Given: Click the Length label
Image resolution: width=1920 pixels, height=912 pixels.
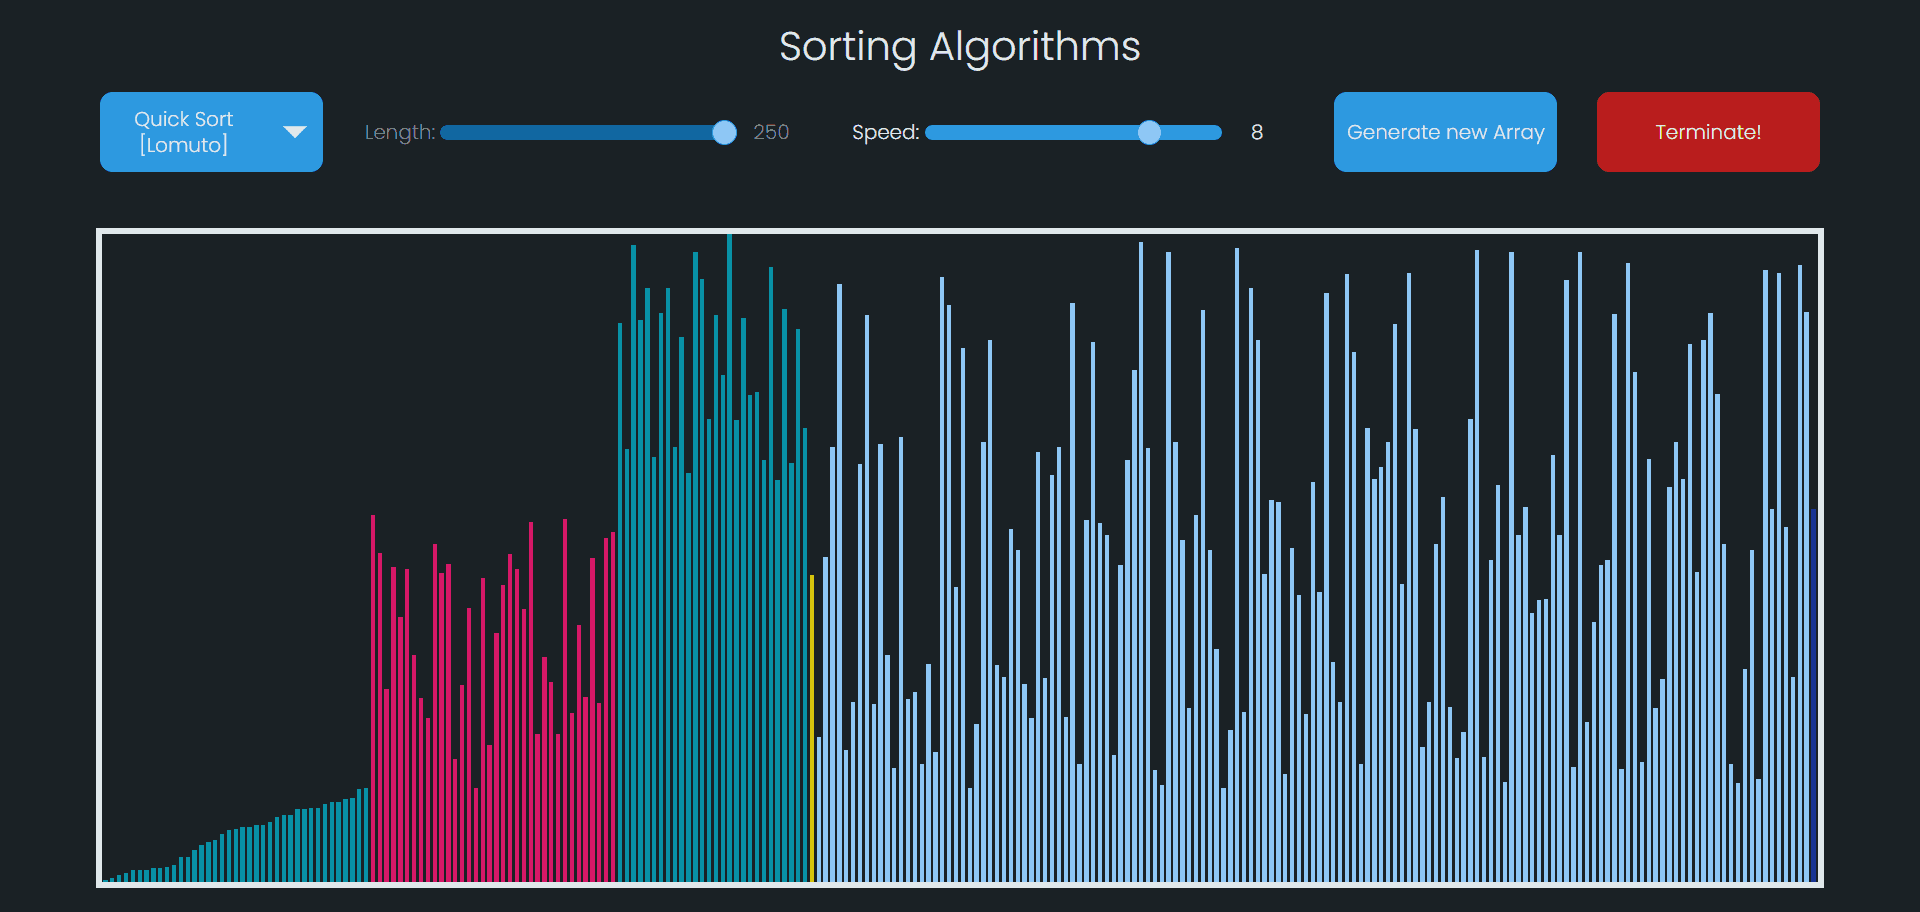Looking at the screenshot, I should pyautogui.click(x=399, y=132).
